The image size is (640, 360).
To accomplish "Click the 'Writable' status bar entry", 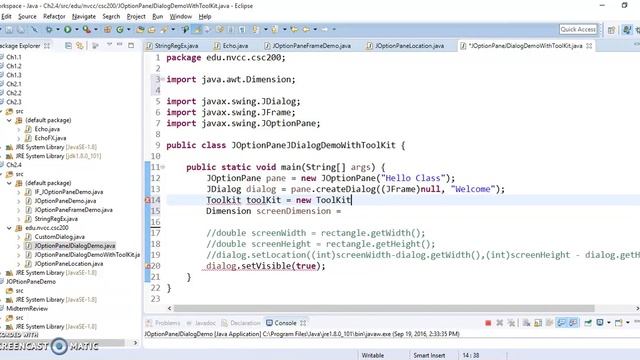I will pyautogui.click(x=373, y=356).
